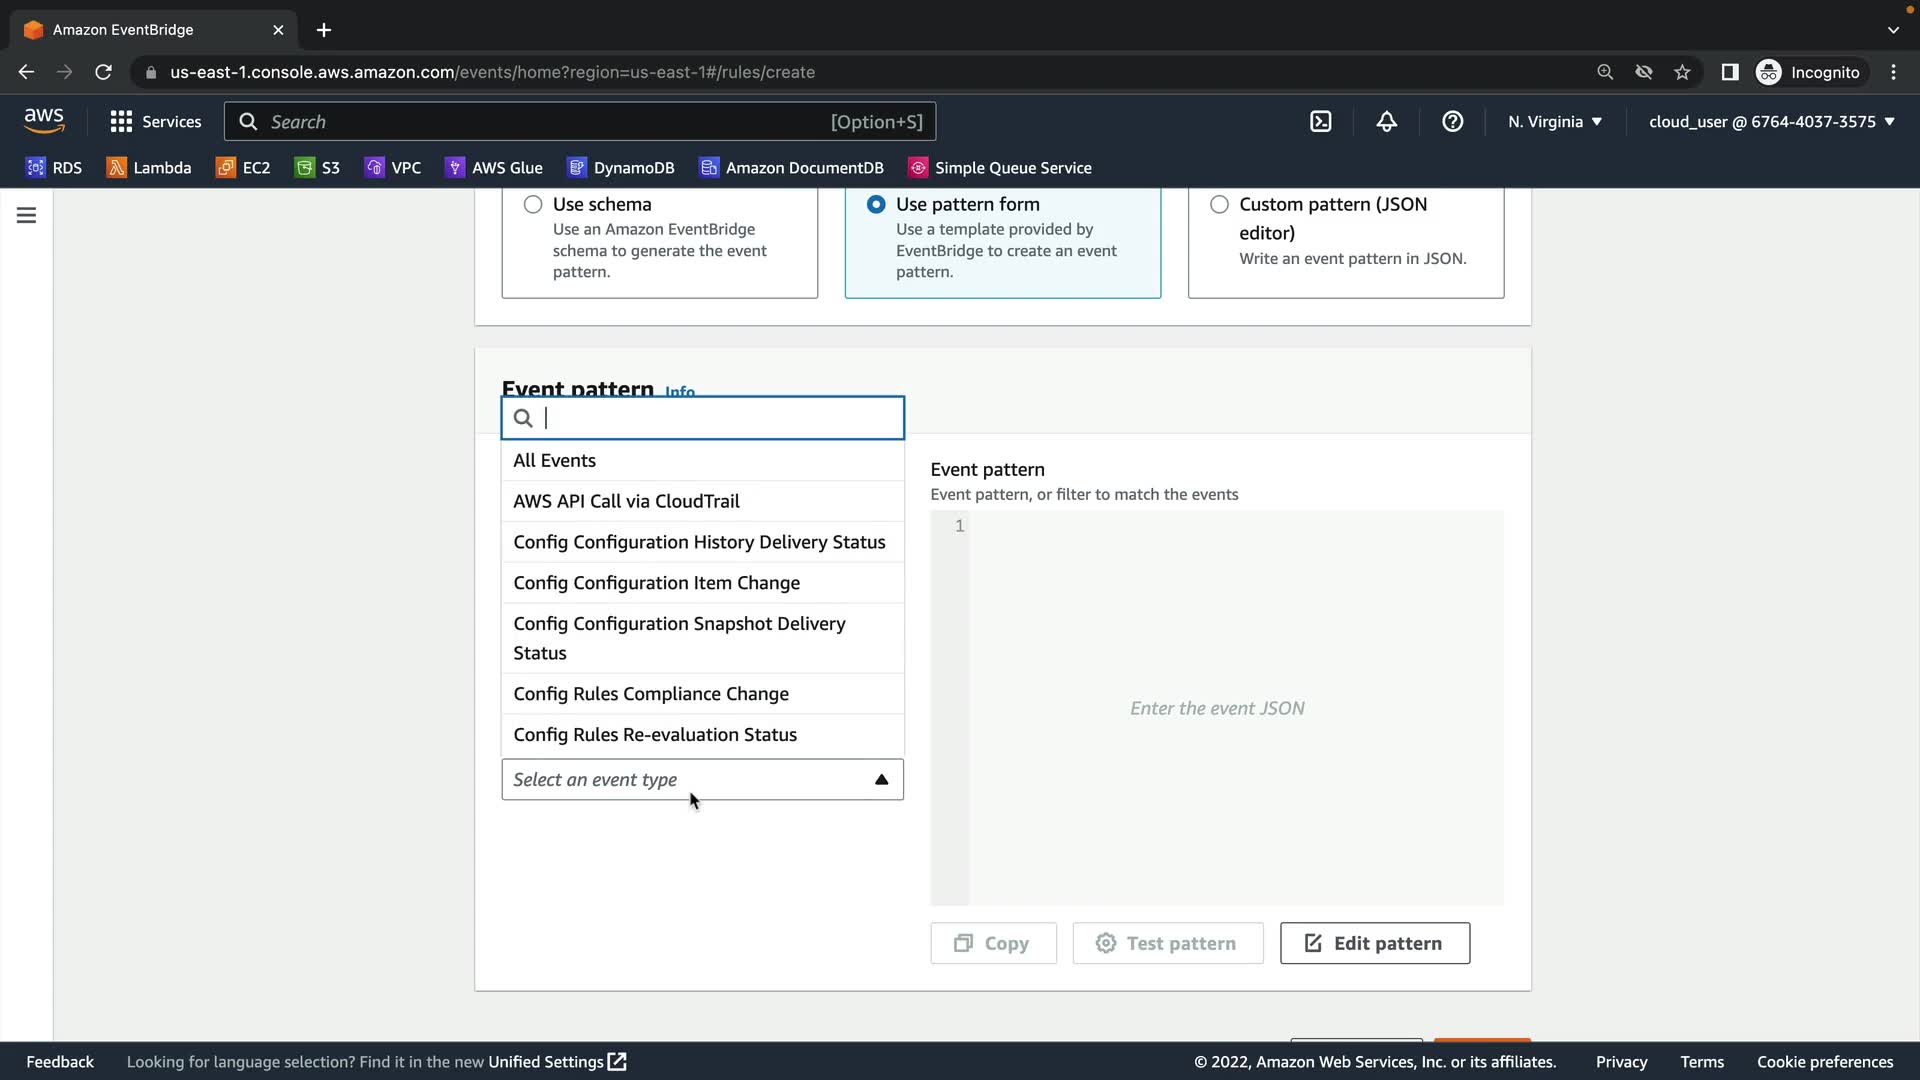Screen dimensions: 1920x1080
Task: Go to AWS console home logo
Action: click(x=44, y=120)
